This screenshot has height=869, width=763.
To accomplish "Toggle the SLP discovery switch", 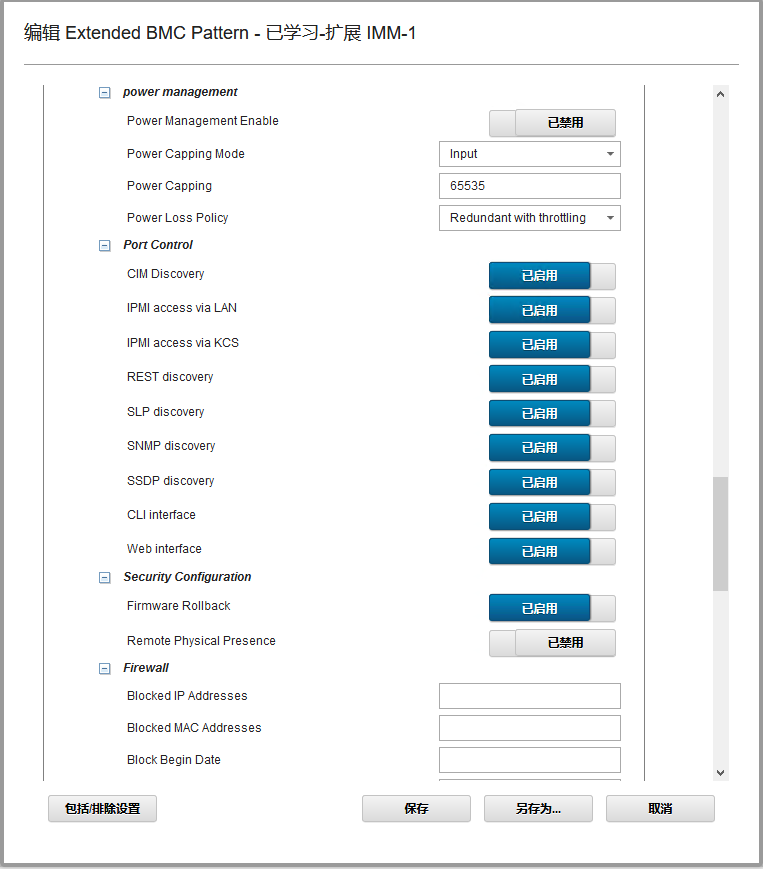I will pyautogui.click(x=552, y=413).
